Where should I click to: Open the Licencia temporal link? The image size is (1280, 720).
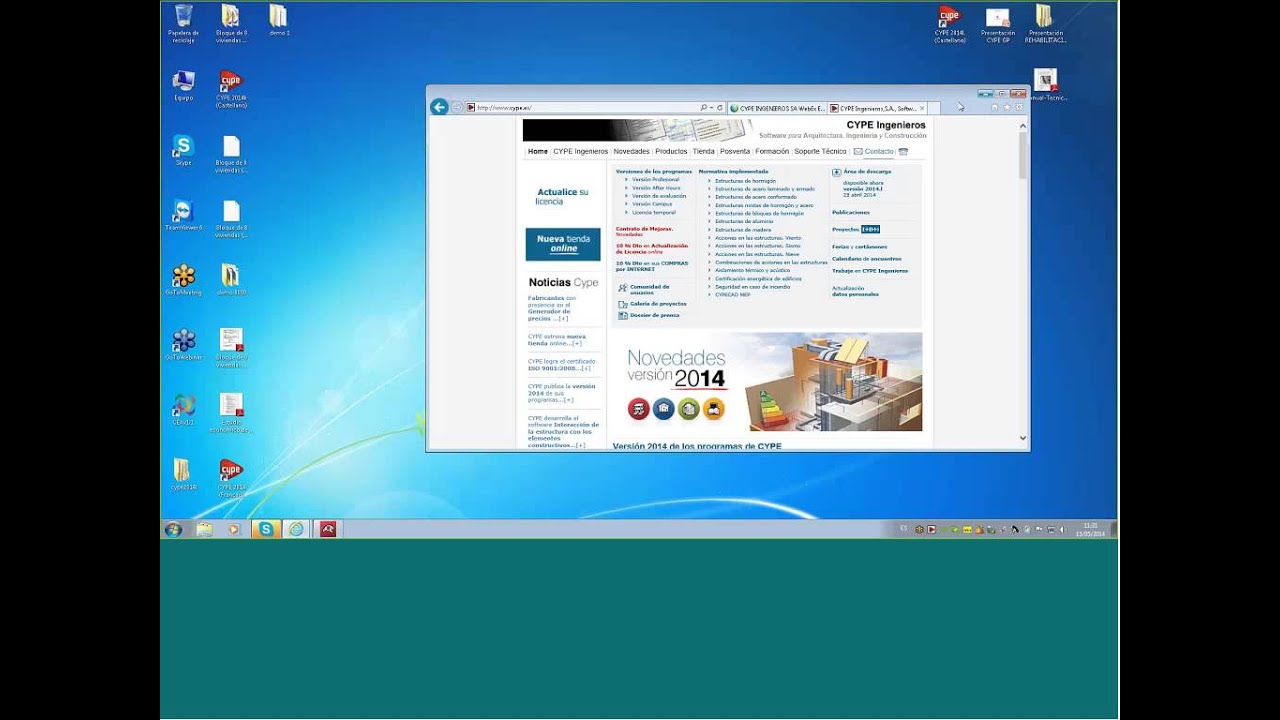click(x=654, y=213)
